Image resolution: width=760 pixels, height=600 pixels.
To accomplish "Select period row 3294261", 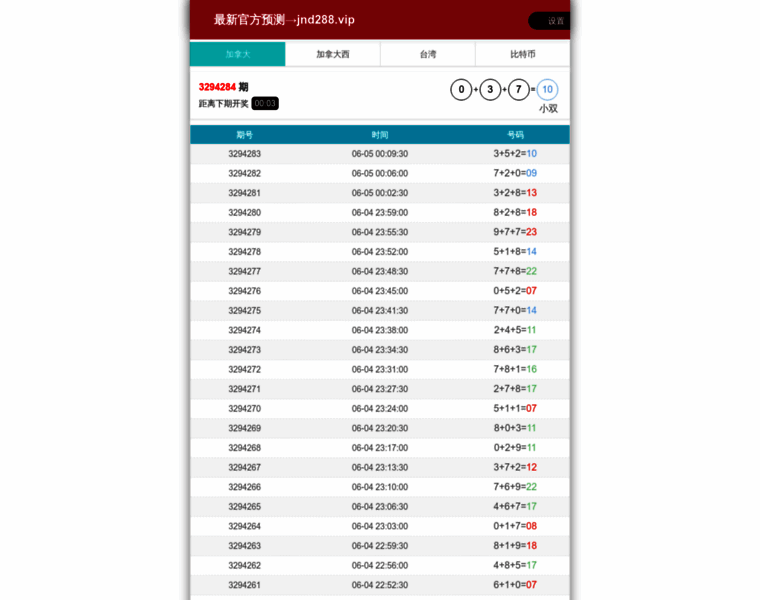I will click(380, 585).
